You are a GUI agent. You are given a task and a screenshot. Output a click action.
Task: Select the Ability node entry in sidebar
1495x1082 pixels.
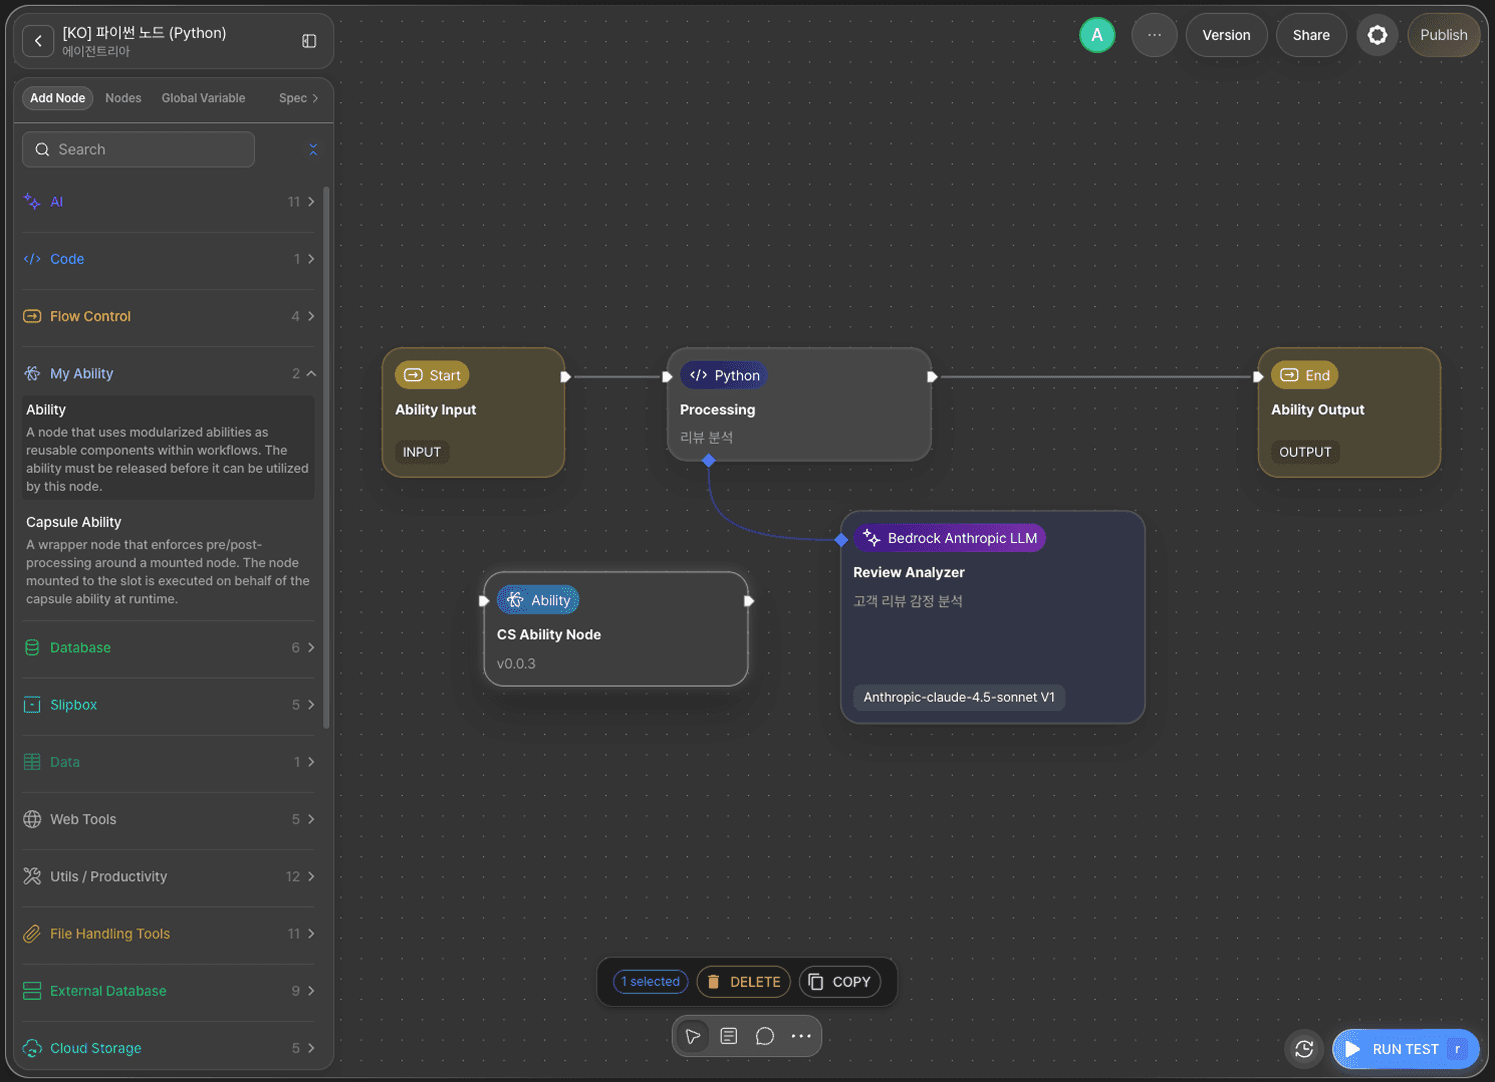point(168,447)
